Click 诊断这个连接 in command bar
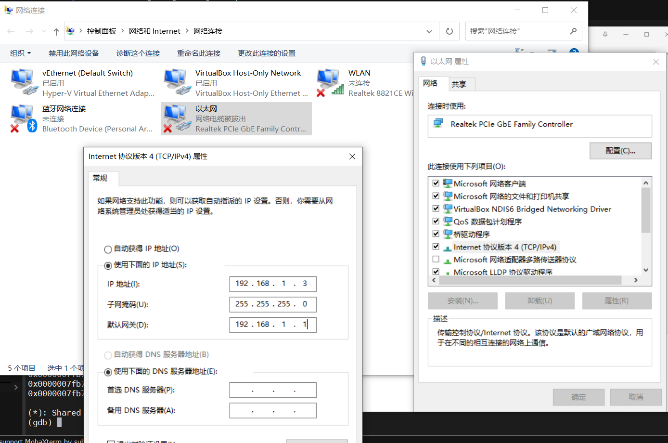668x443 pixels. tap(138, 53)
